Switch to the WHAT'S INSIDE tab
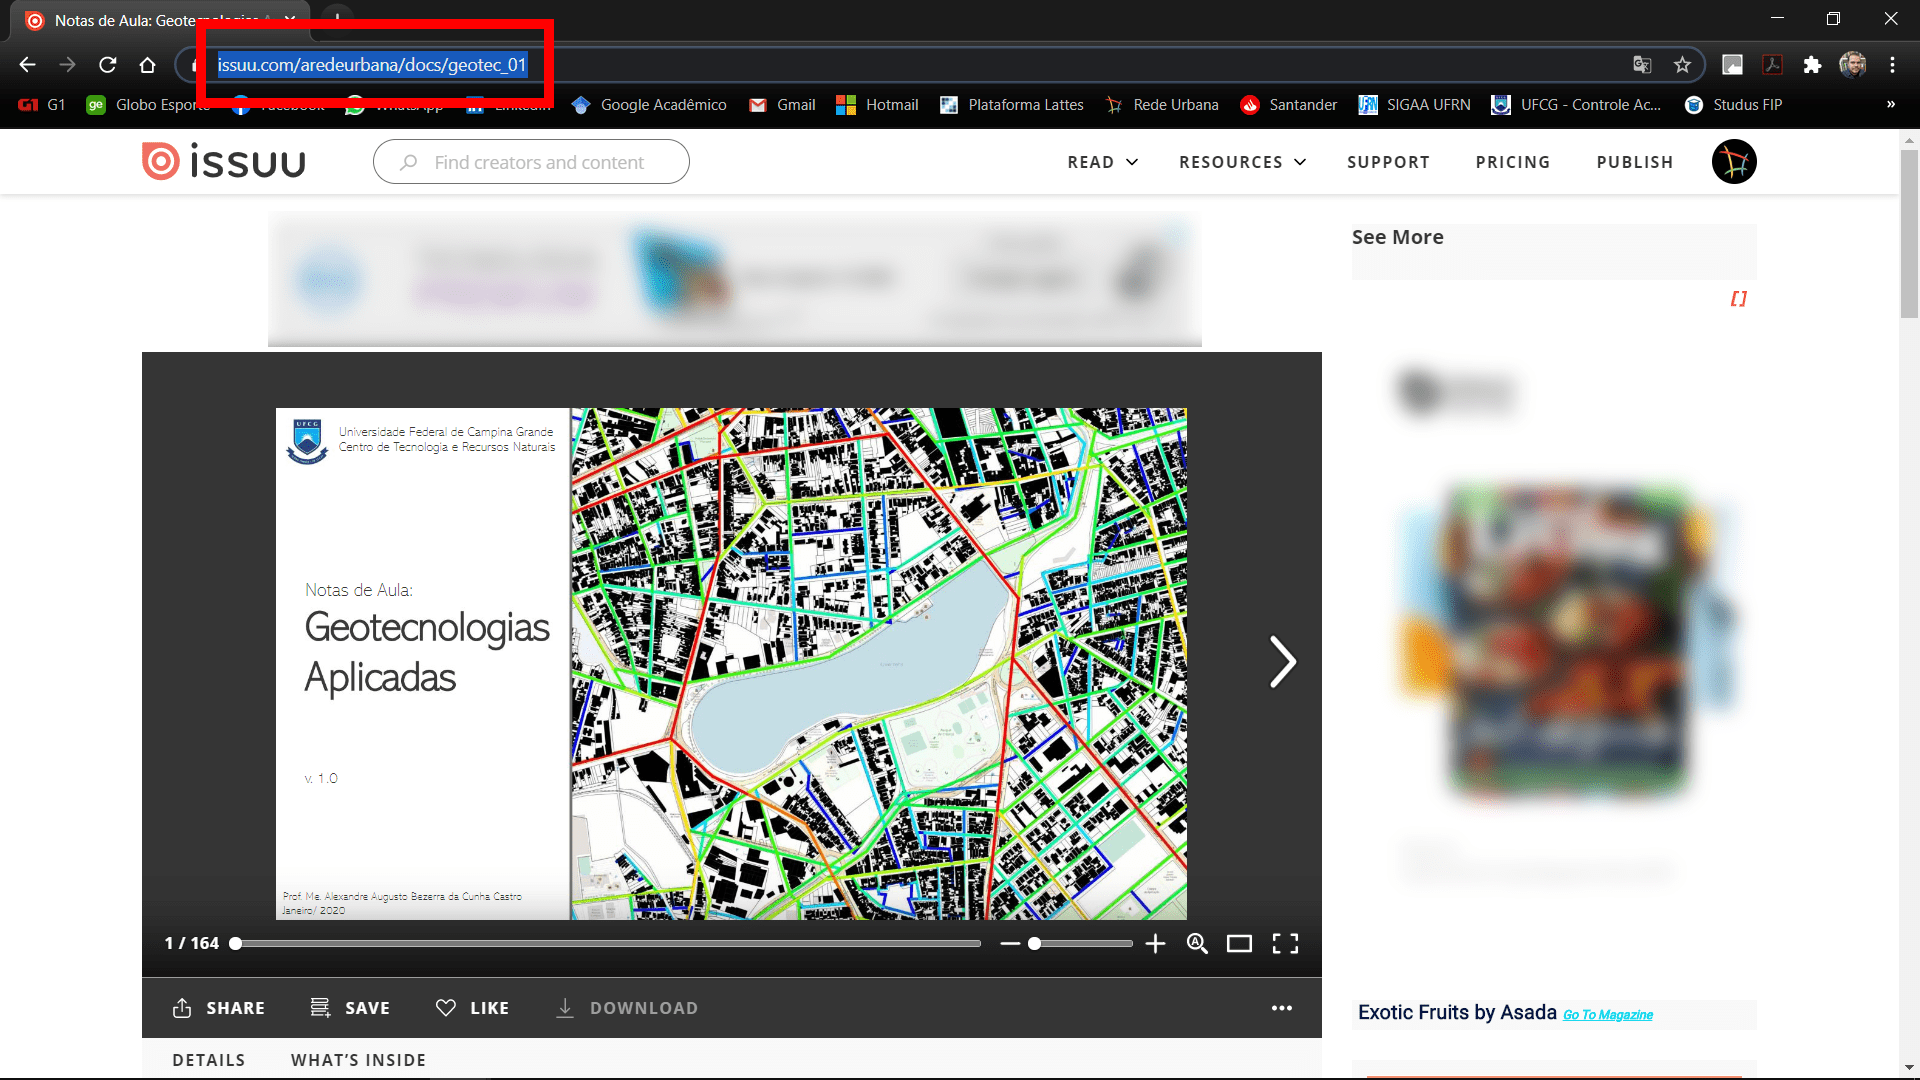 click(x=357, y=1059)
